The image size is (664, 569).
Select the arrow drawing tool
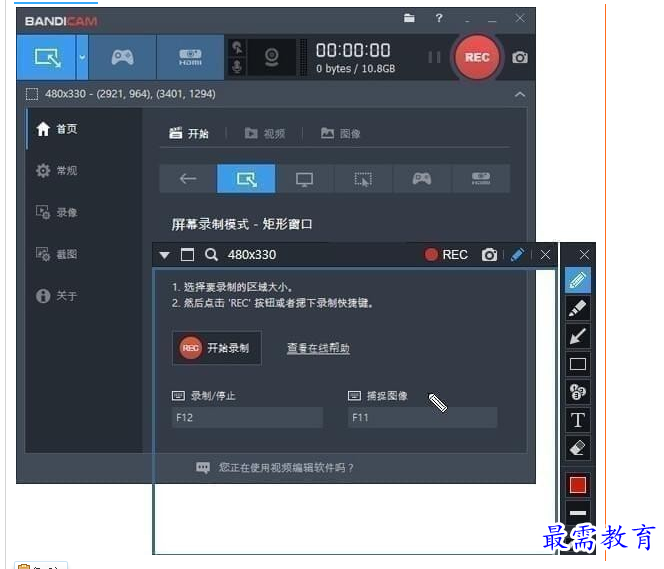(578, 336)
